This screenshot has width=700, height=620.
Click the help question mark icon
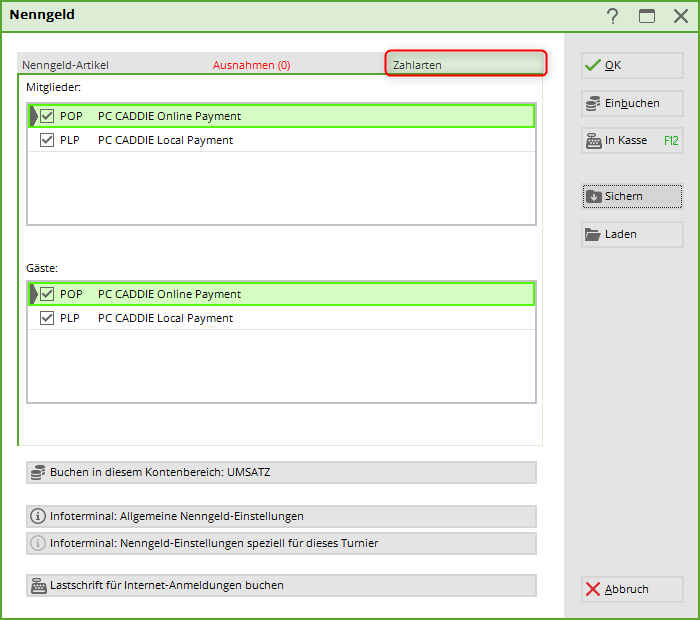click(x=612, y=16)
